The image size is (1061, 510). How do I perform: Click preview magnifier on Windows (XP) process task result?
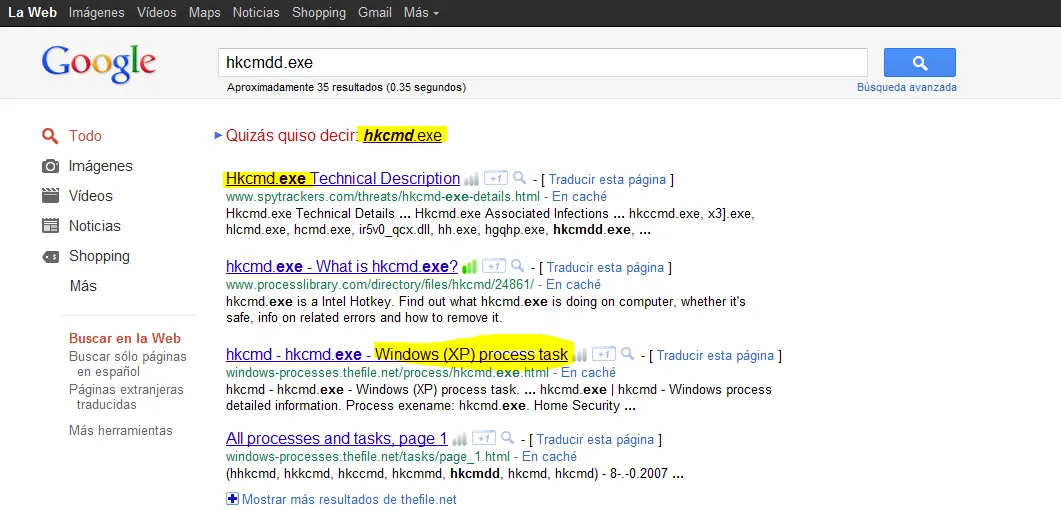(x=627, y=354)
